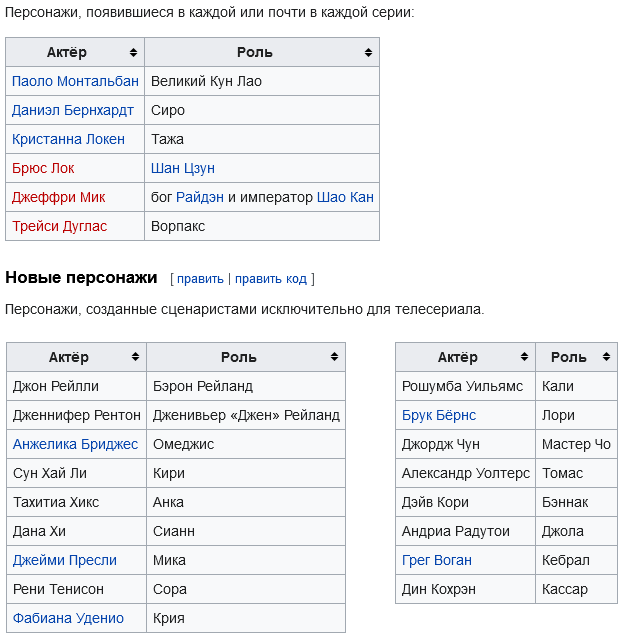Screen dimensions: 624x641
Task: Open the Шан Цзун role link
Action: point(183,168)
